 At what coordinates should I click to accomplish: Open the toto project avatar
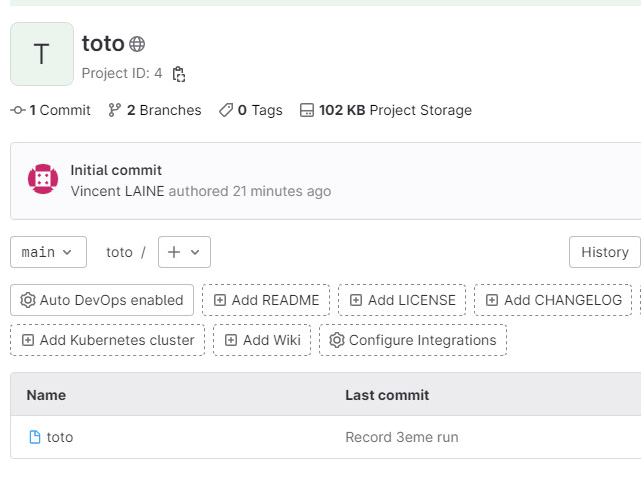(x=42, y=54)
